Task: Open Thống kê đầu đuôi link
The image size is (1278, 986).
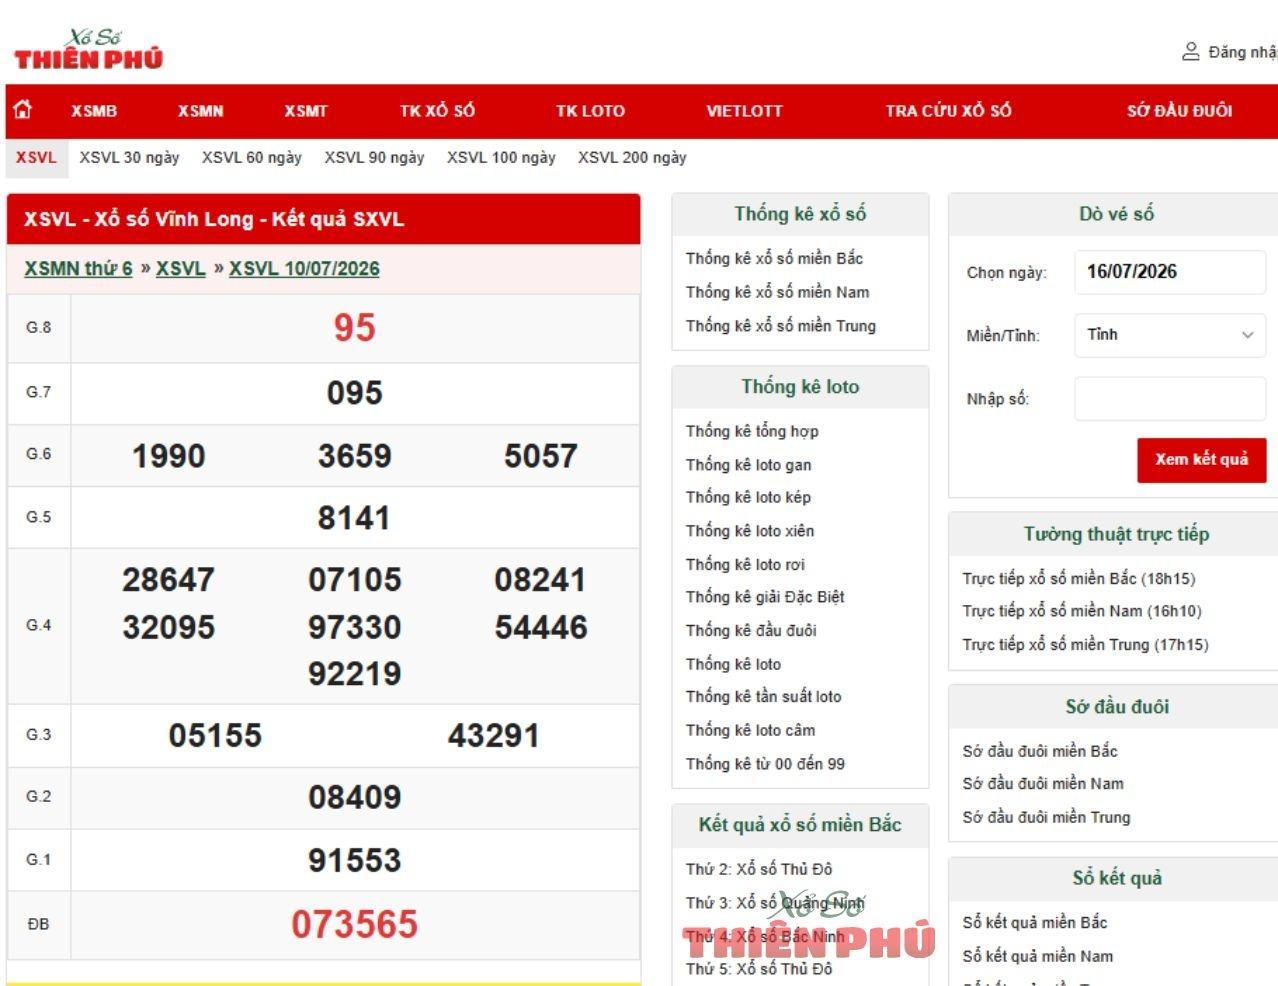Action: tap(751, 631)
